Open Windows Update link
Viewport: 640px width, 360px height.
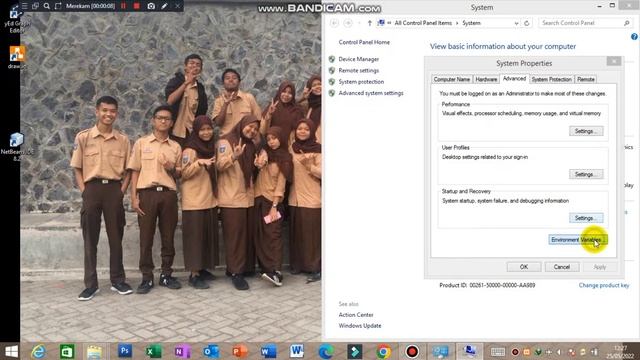coord(360,326)
